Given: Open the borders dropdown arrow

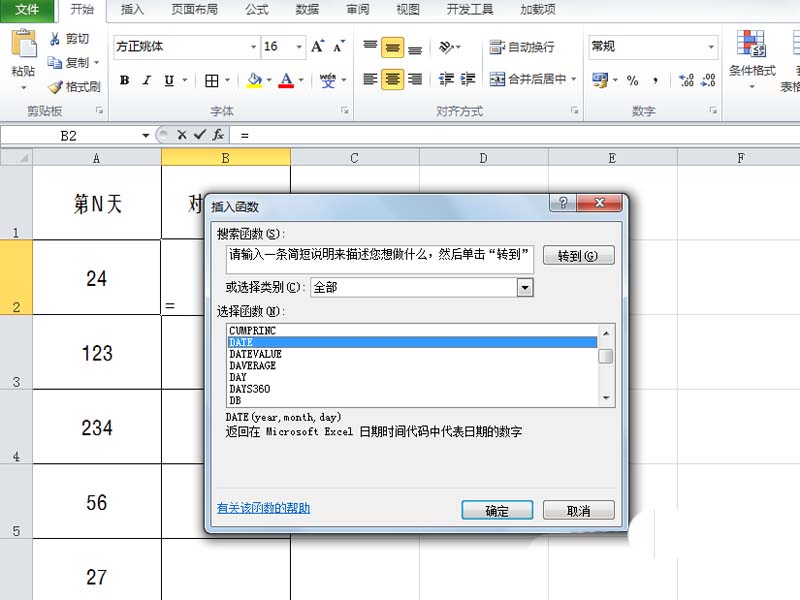Looking at the screenshot, I should pos(227,80).
